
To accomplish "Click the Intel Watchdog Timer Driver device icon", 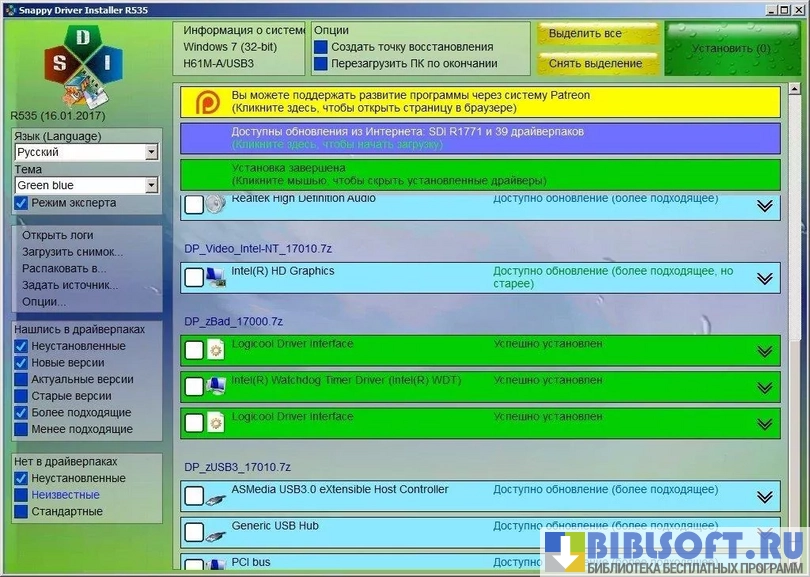I will (216, 385).
